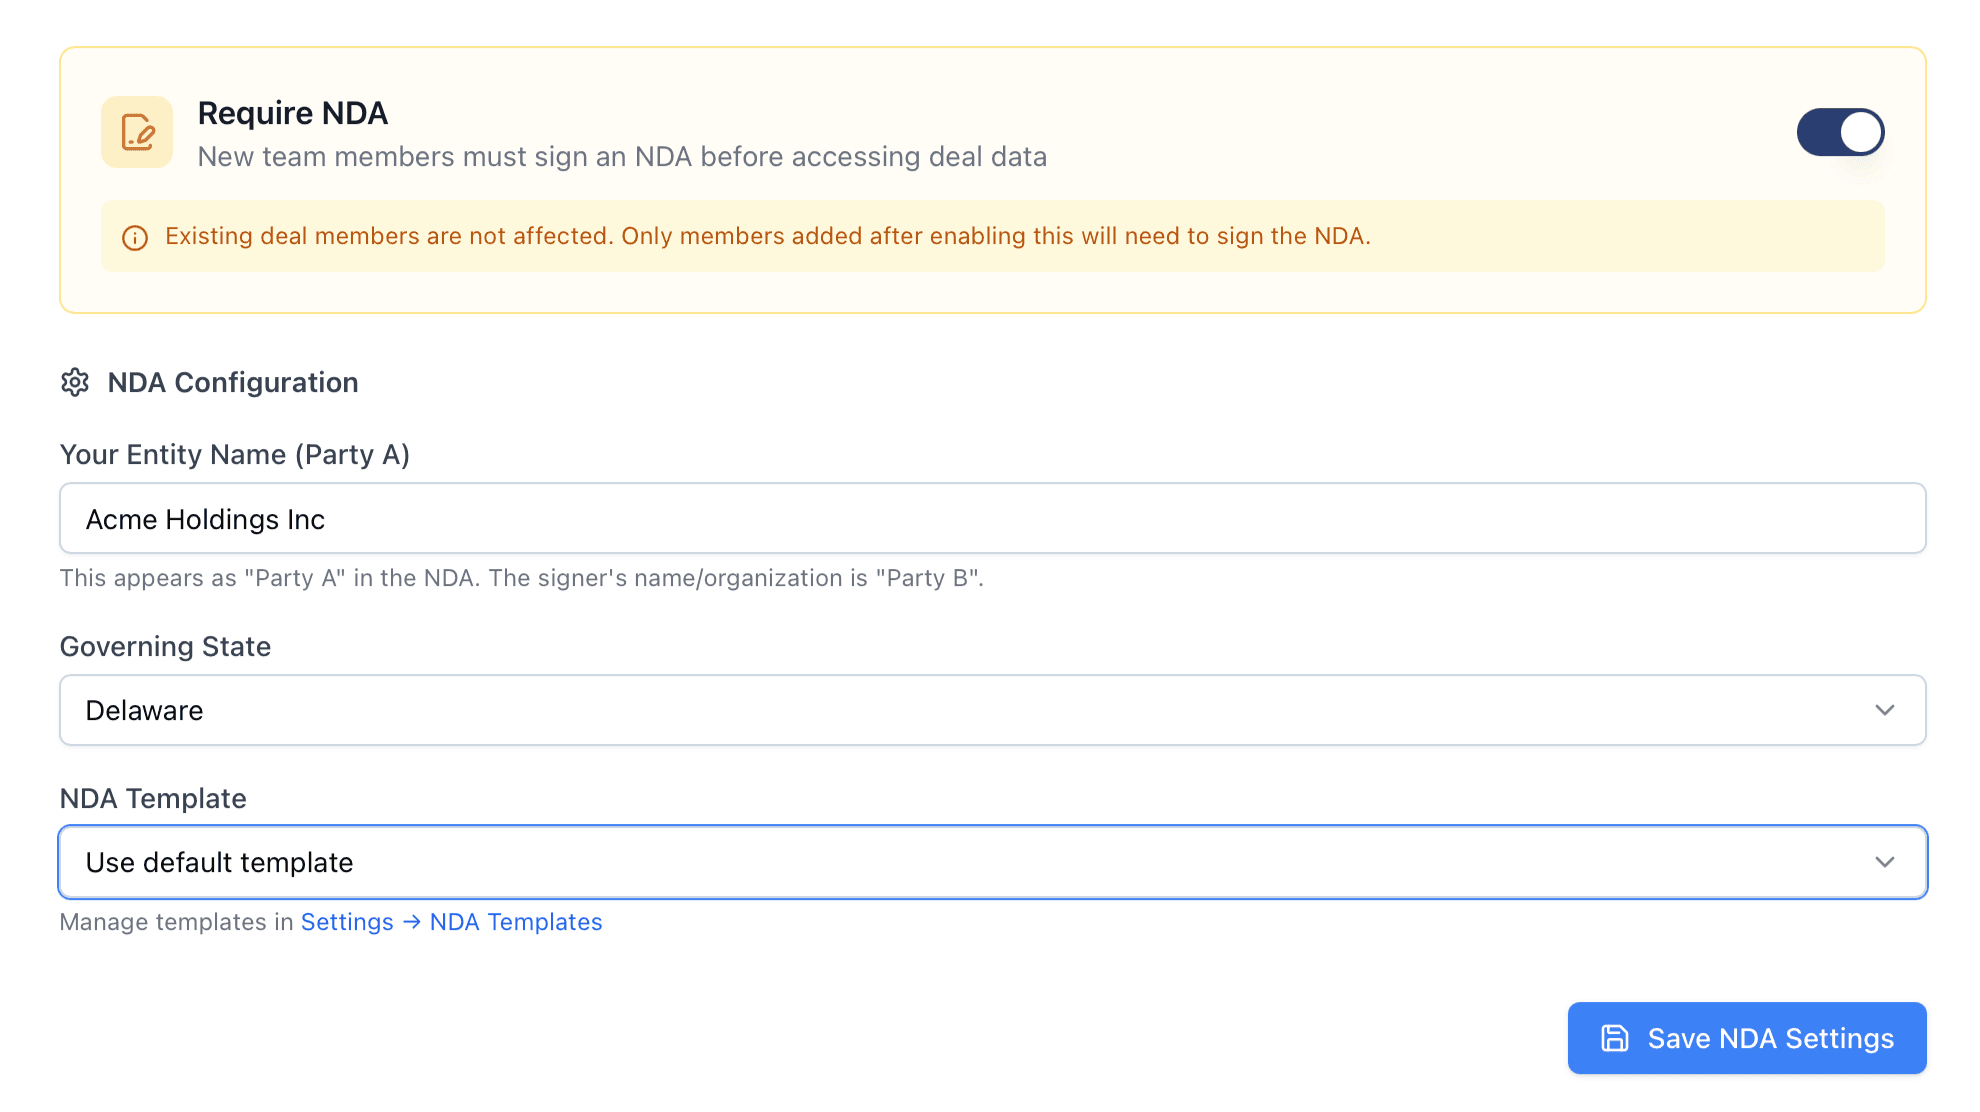Select the NDA Configuration section title

point(233,382)
